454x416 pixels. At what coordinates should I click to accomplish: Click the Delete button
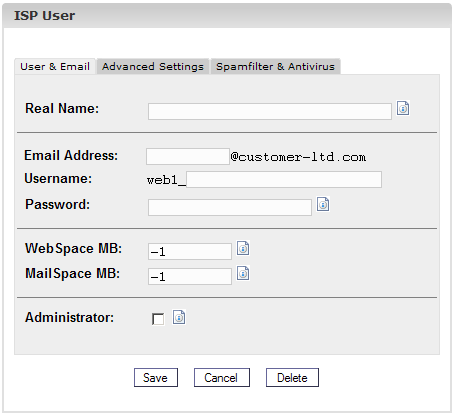[x=292, y=378]
